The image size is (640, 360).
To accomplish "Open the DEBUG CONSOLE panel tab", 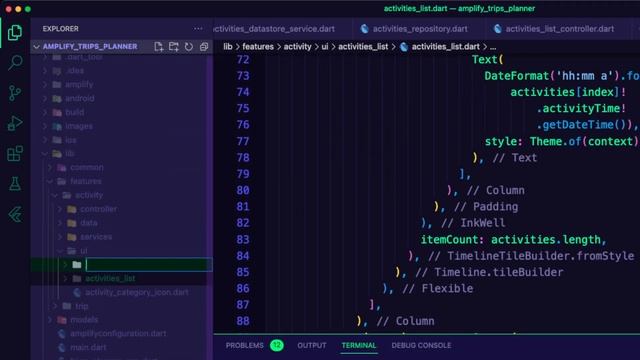I will click(x=421, y=345).
